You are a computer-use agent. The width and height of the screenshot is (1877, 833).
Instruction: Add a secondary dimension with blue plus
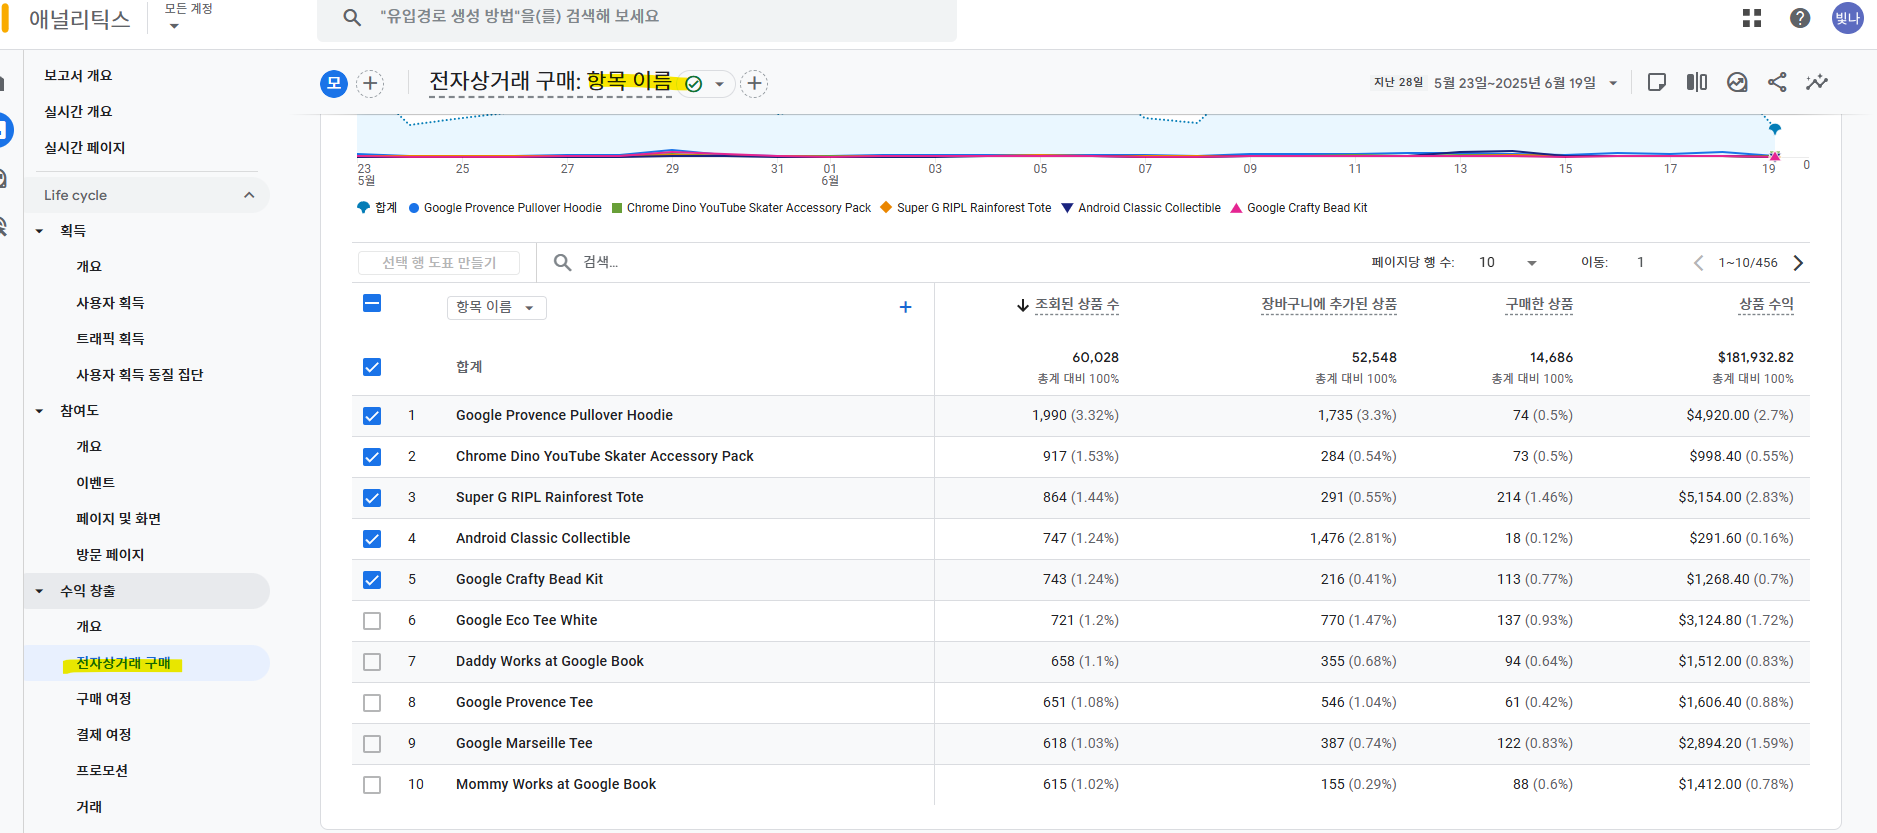905,307
